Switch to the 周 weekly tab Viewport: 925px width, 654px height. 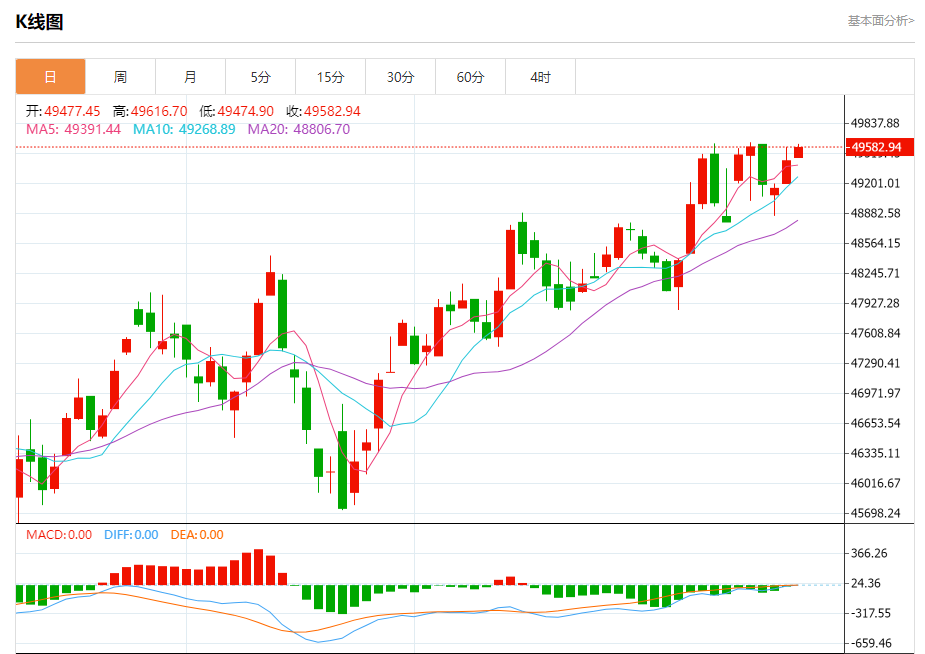[120, 77]
